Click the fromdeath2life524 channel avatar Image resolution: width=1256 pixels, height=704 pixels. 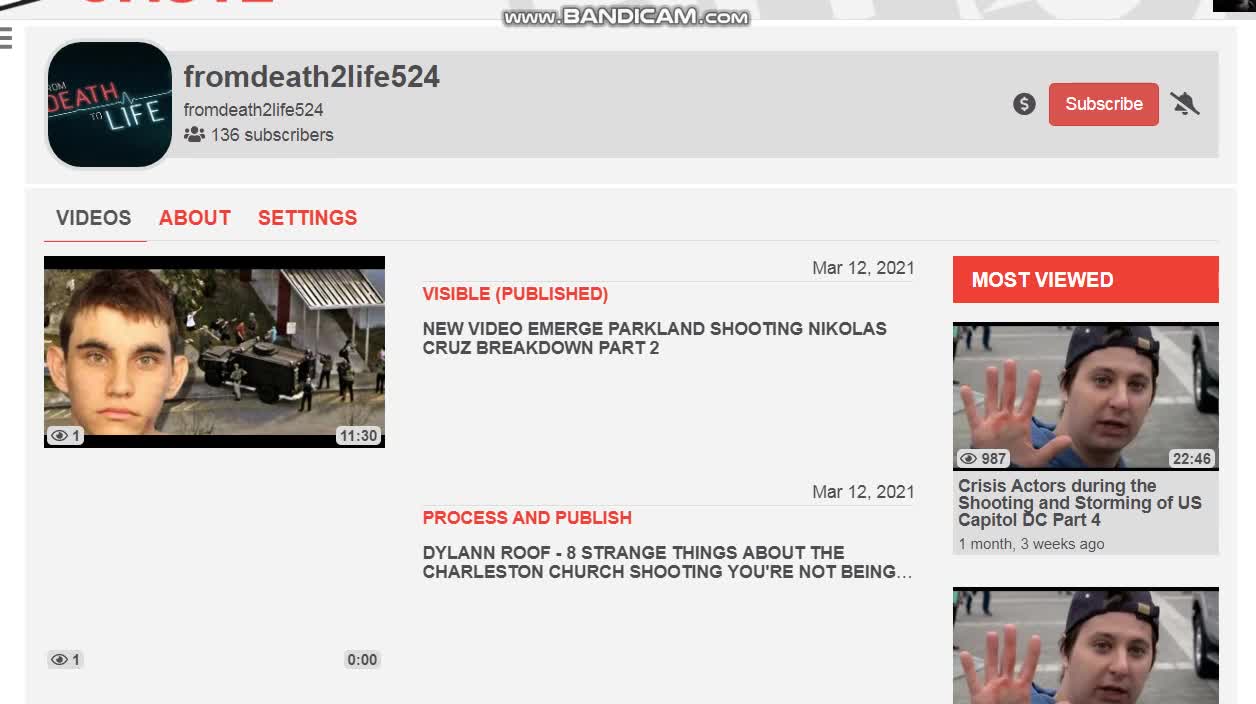pyautogui.click(x=109, y=104)
